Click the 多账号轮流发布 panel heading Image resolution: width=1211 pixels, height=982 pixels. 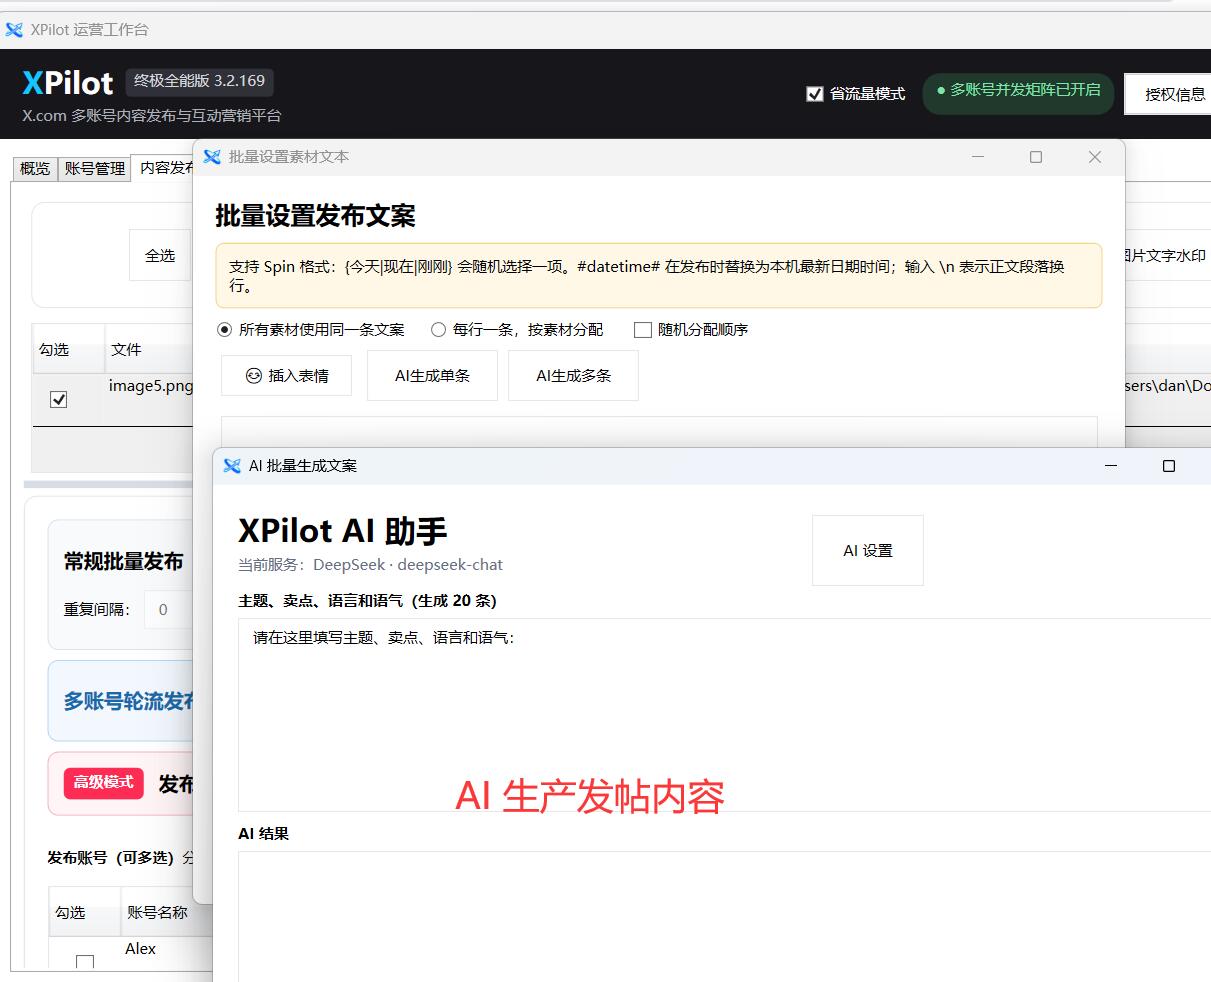pyautogui.click(x=128, y=702)
